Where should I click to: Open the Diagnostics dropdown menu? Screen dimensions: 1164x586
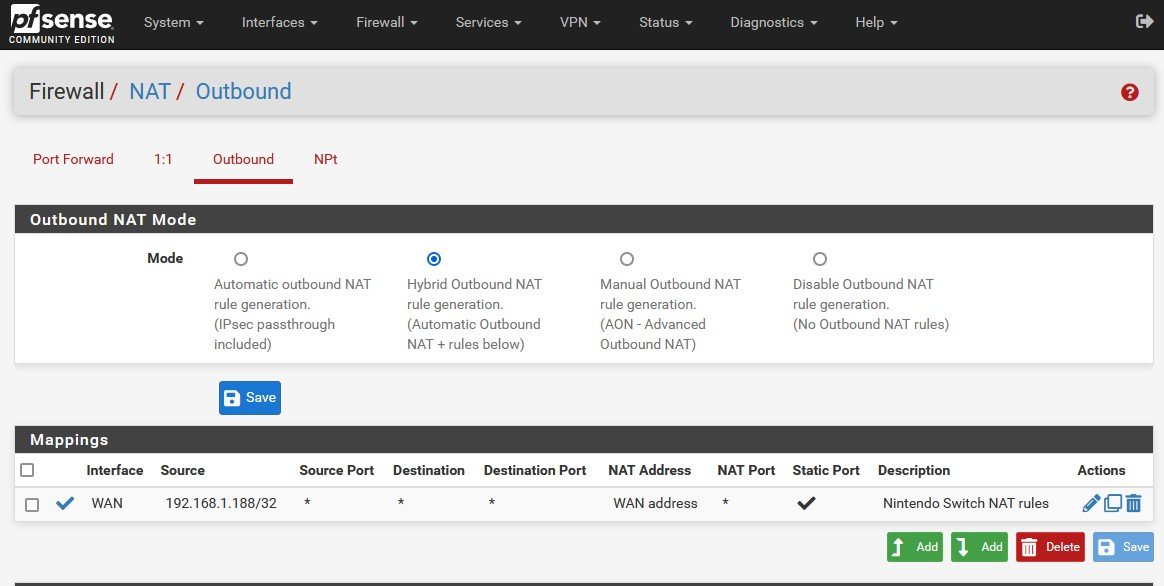coord(774,22)
